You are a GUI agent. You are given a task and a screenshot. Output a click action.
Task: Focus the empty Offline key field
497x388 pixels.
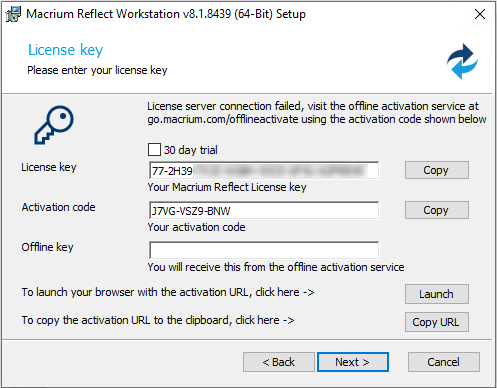[x=264, y=250]
